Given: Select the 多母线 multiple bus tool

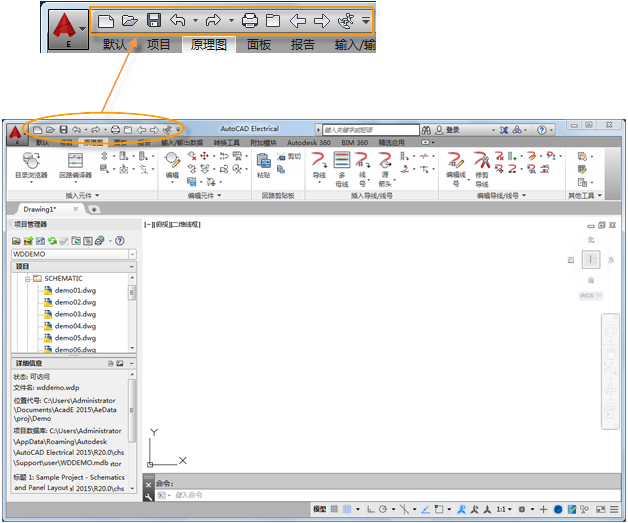Looking at the screenshot, I should coord(342,168).
